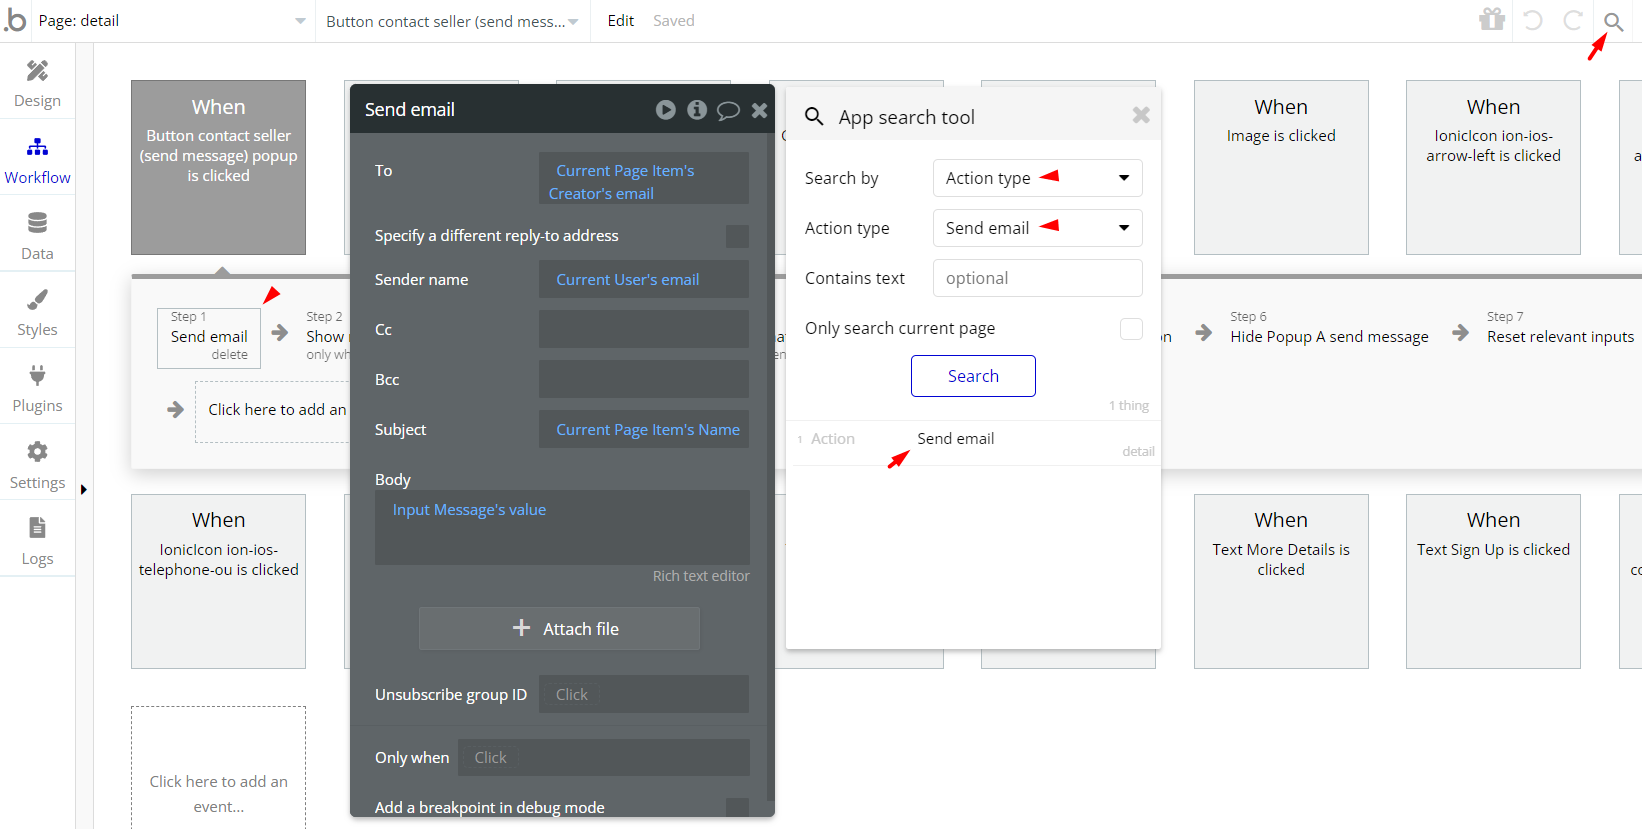Click the Sender name Current User's email field
Viewport: 1642px width, 829px height.
pos(644,279)
